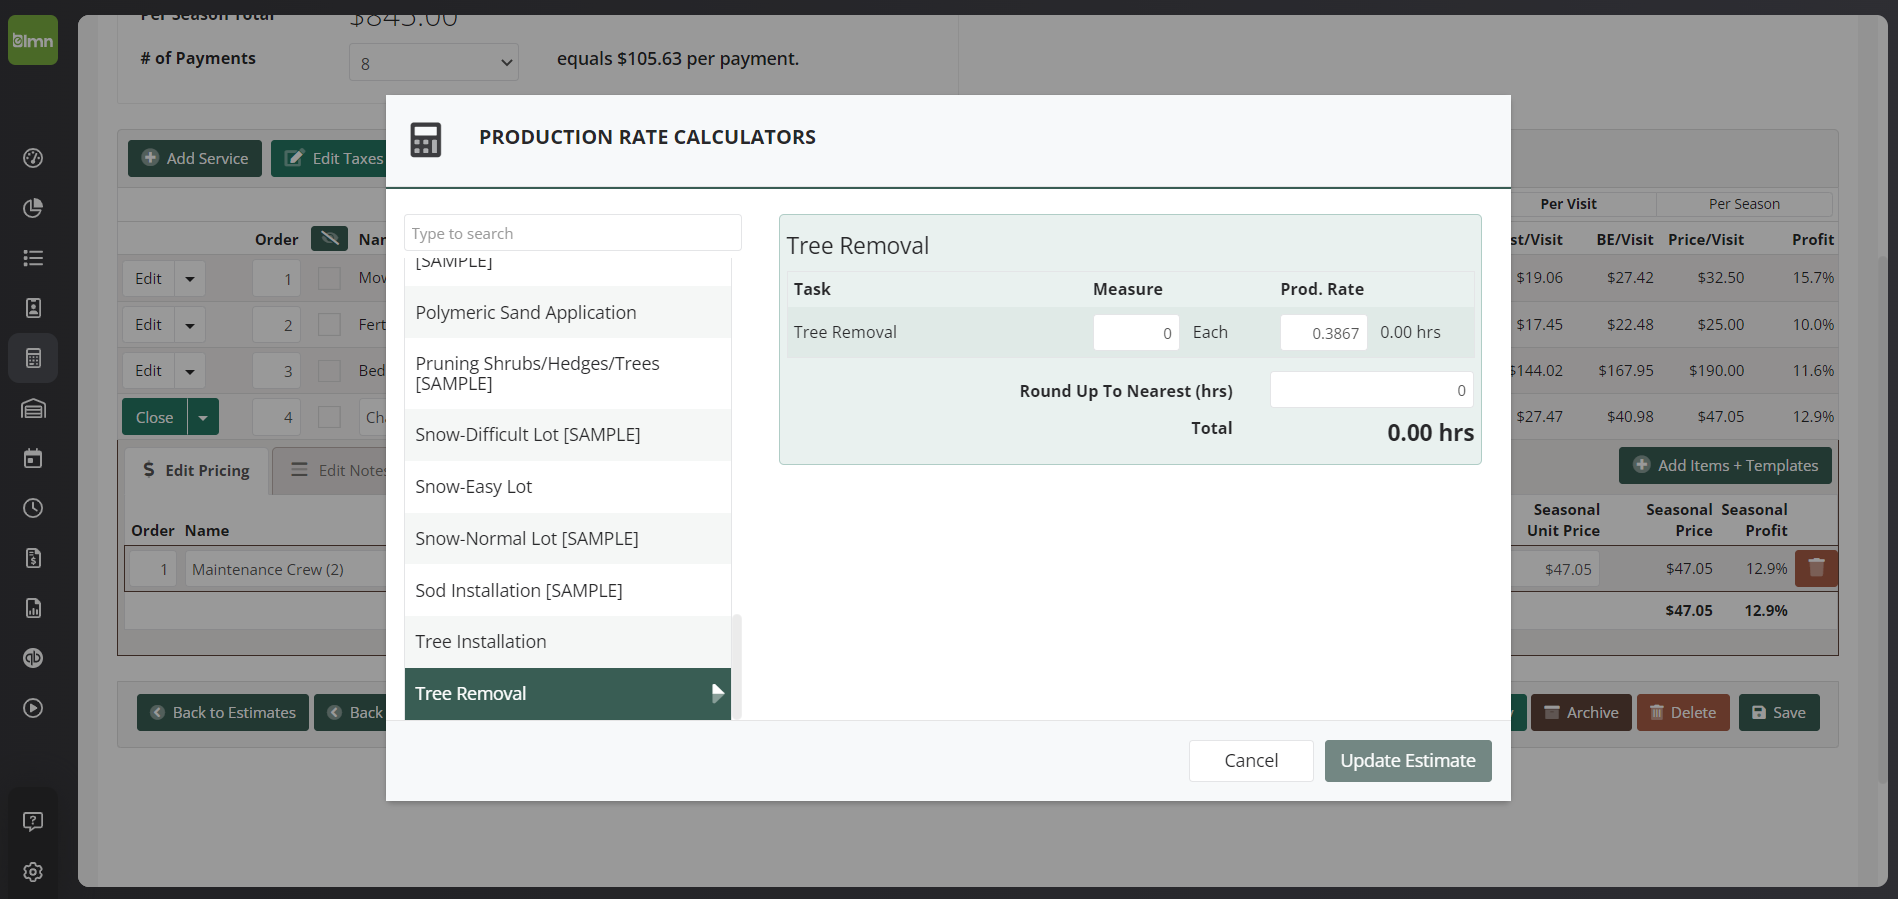The height and width of the screenshot is (899, 1898).
Task: Expand the Edit dropdown arrow on row 2
Action: click(190, 324)
